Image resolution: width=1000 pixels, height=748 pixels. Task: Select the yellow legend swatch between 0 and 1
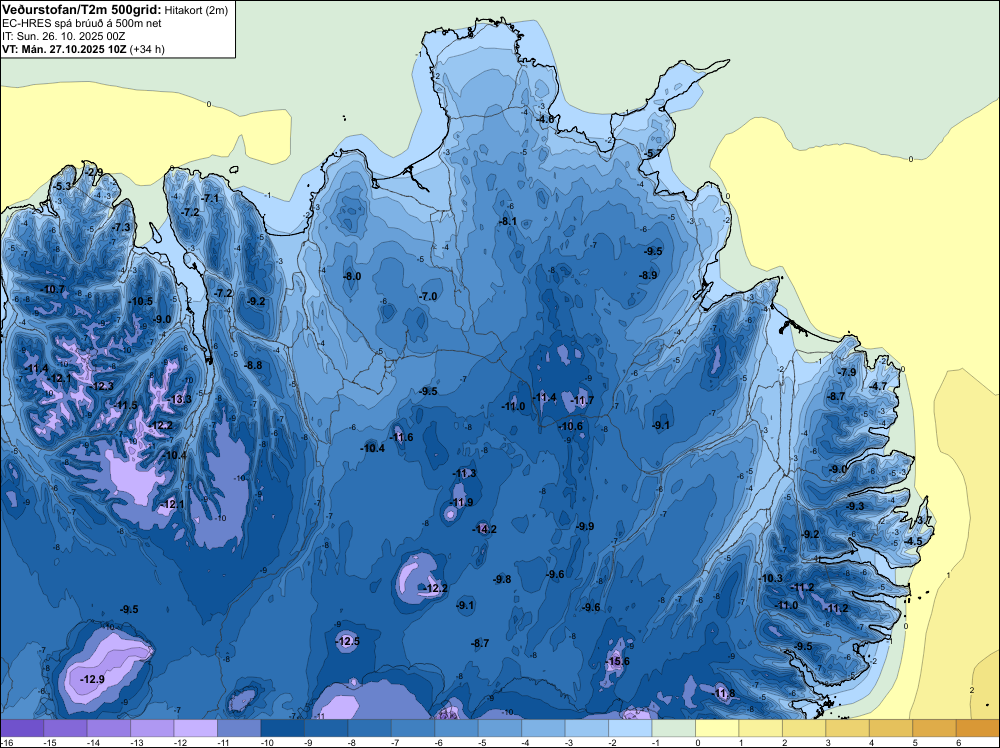click(717, 728)
